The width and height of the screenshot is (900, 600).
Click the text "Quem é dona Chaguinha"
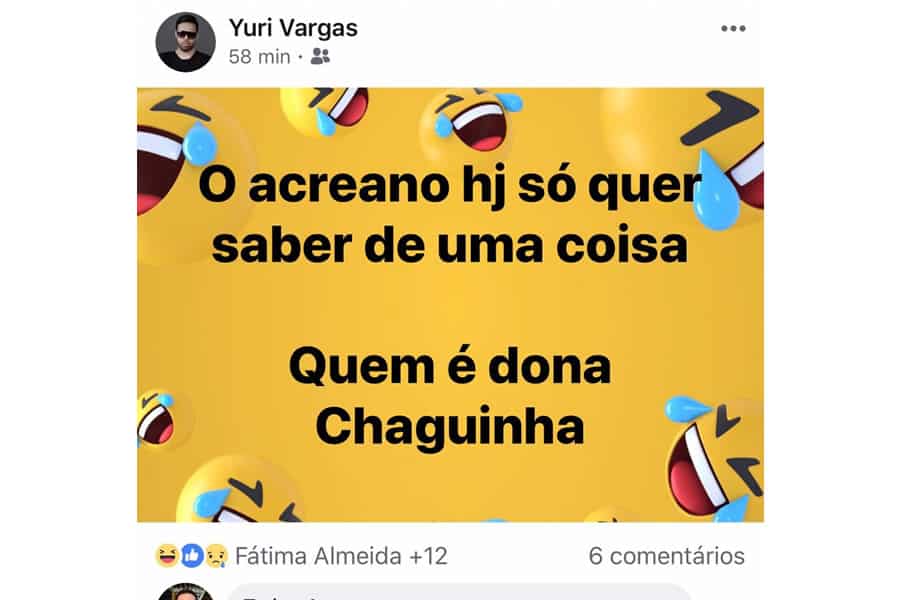click(450, 396)
